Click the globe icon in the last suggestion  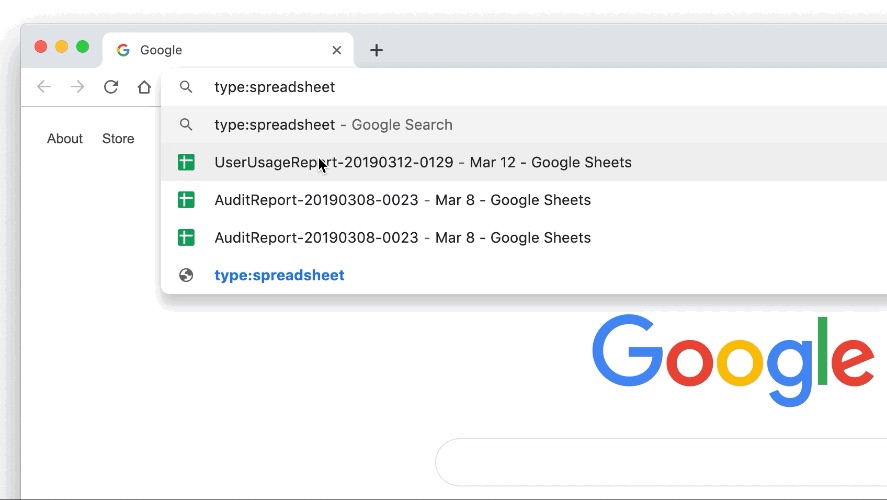pyautogui.click(x=186, y=275)
